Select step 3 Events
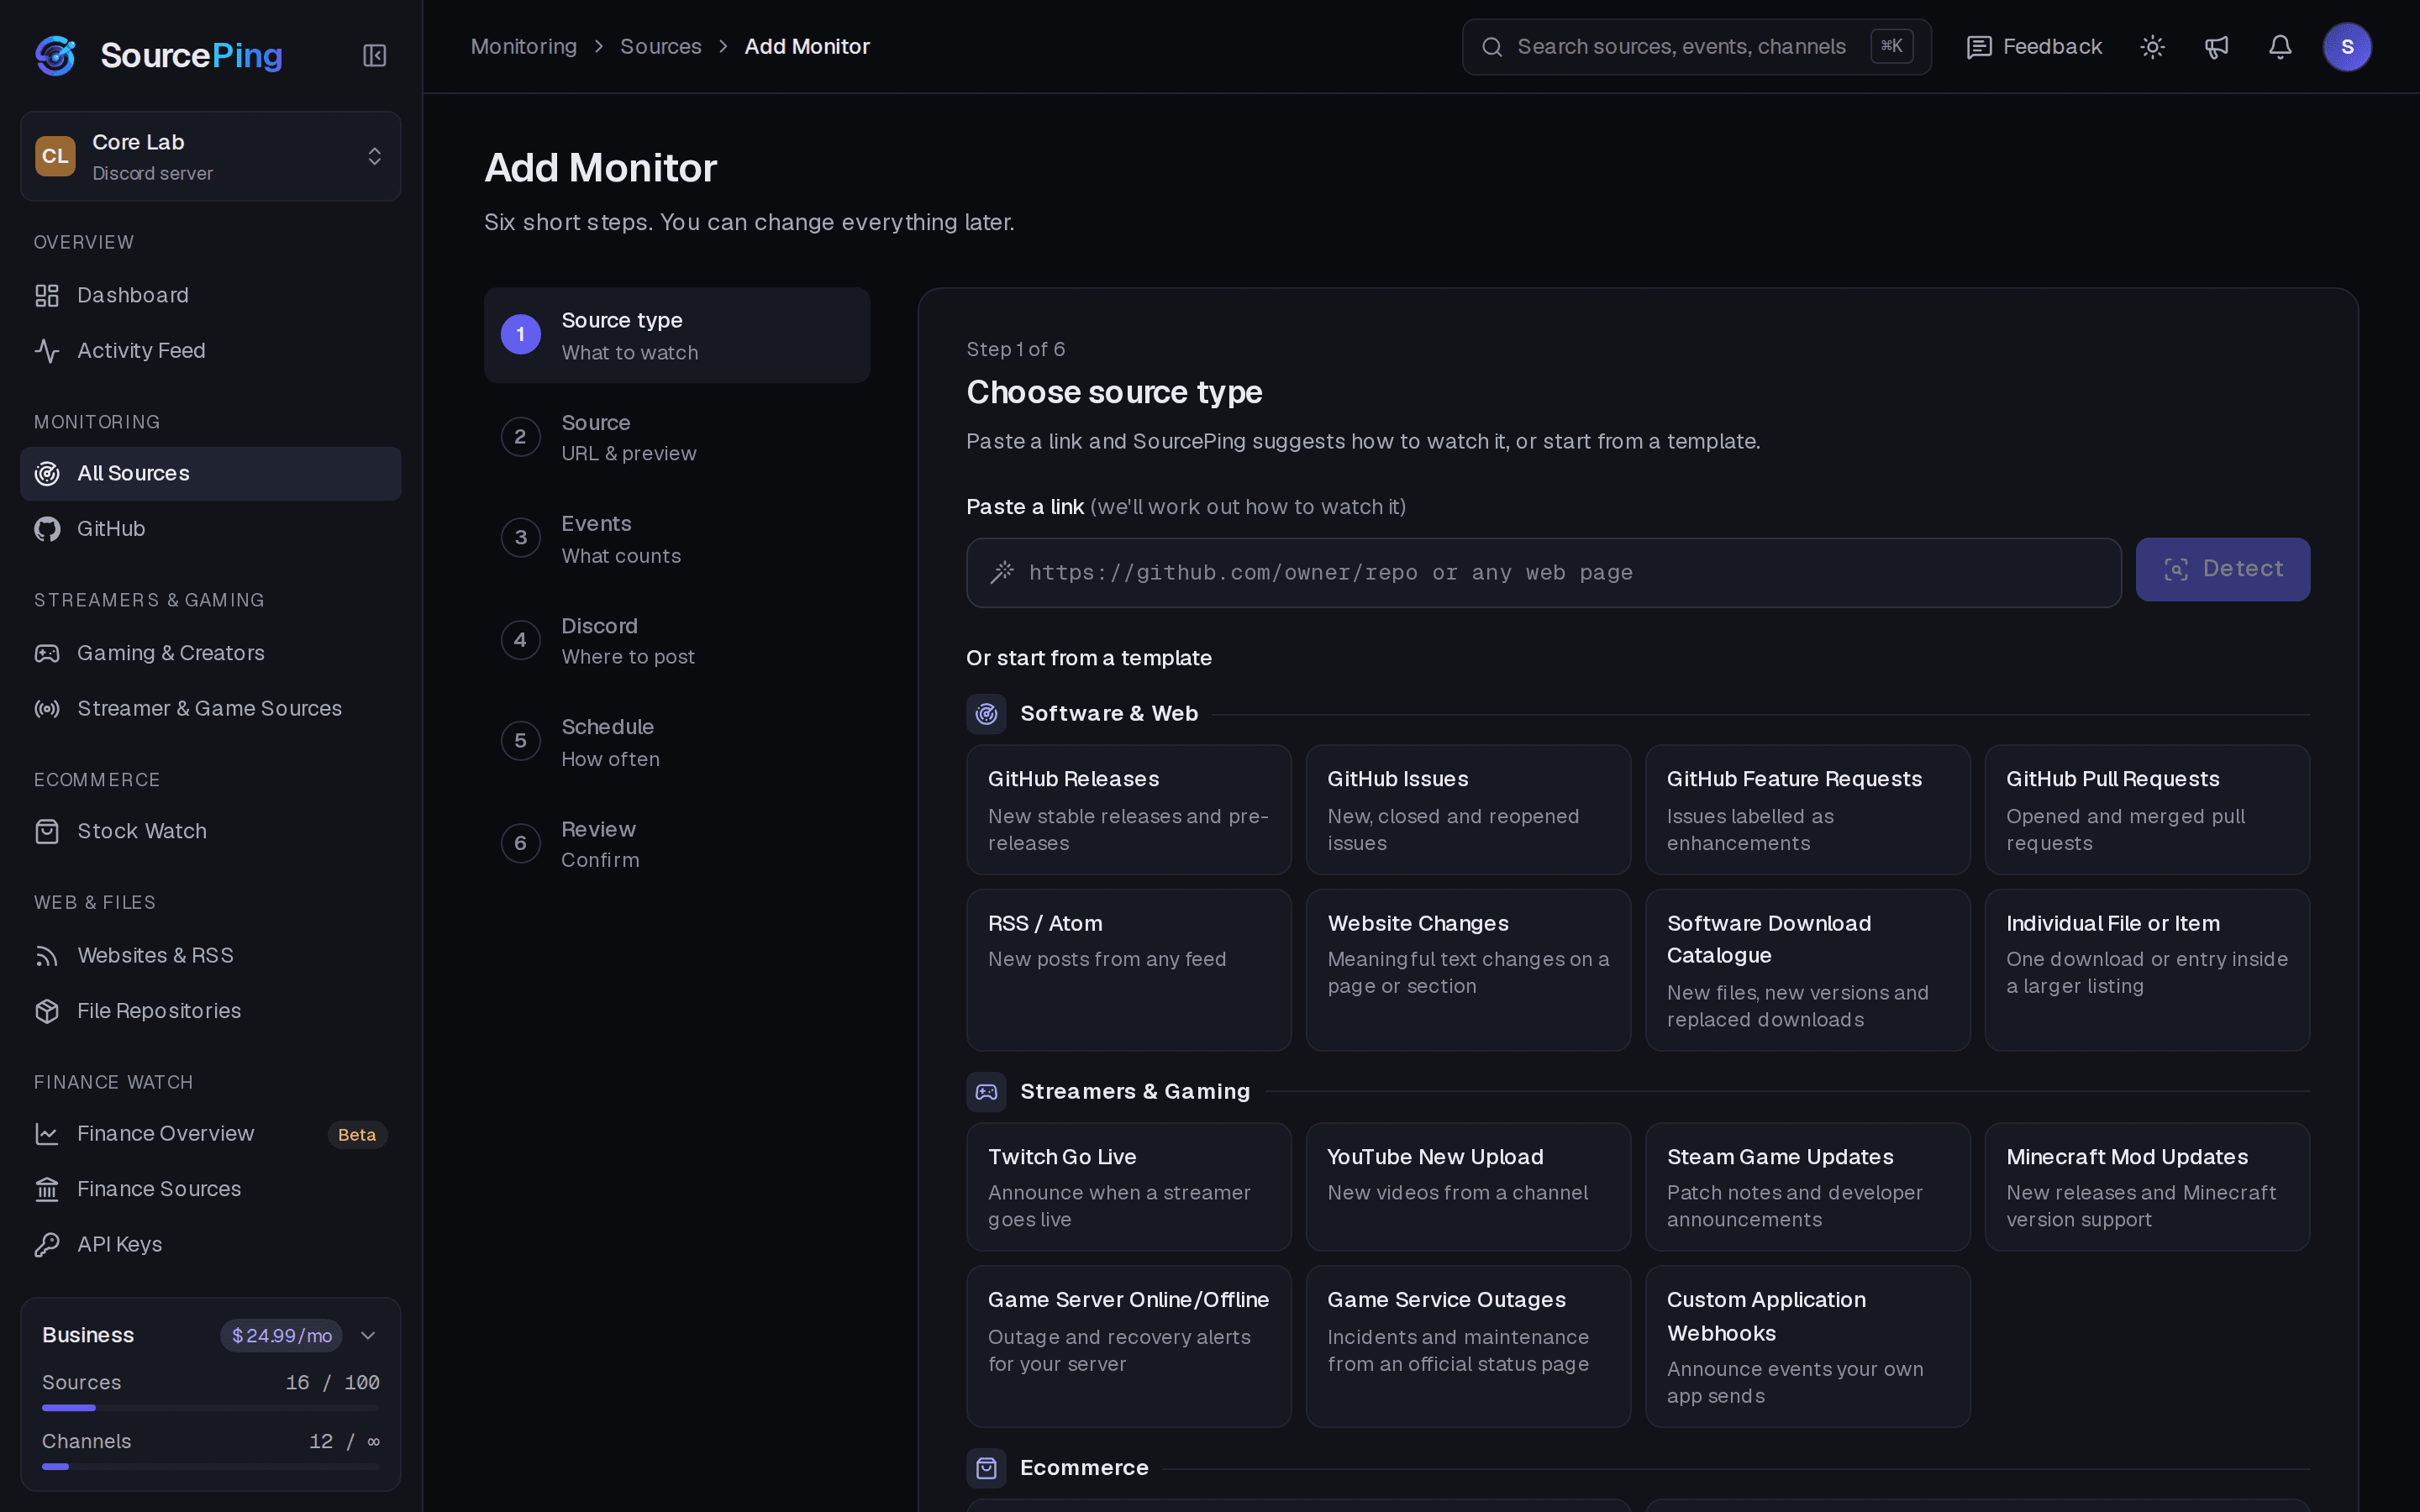2420x1512 pixels. pyautogui.click(x=677, y=539)
